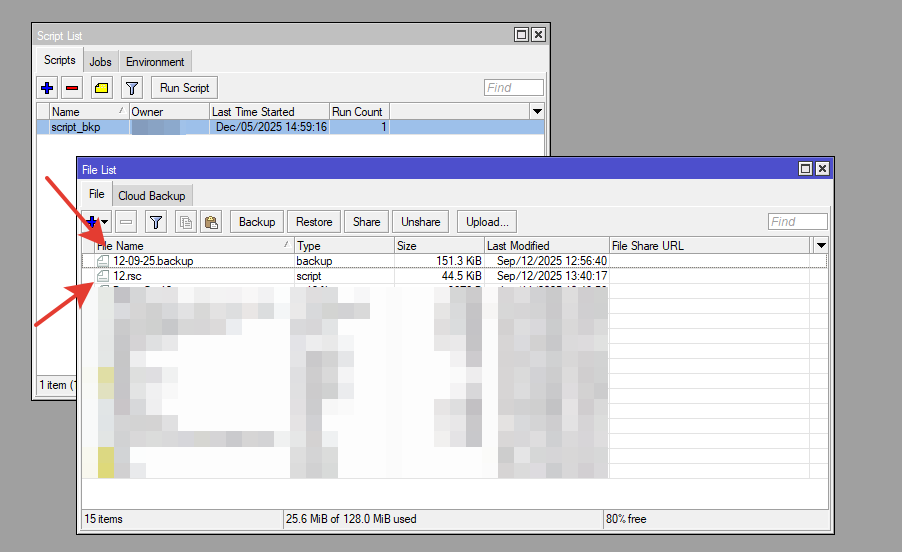Image resolution: width=902 pixels, height=552 pixels.
Task: Click the red minus Remove icon in Script List
Action: [x=72, y=88]
